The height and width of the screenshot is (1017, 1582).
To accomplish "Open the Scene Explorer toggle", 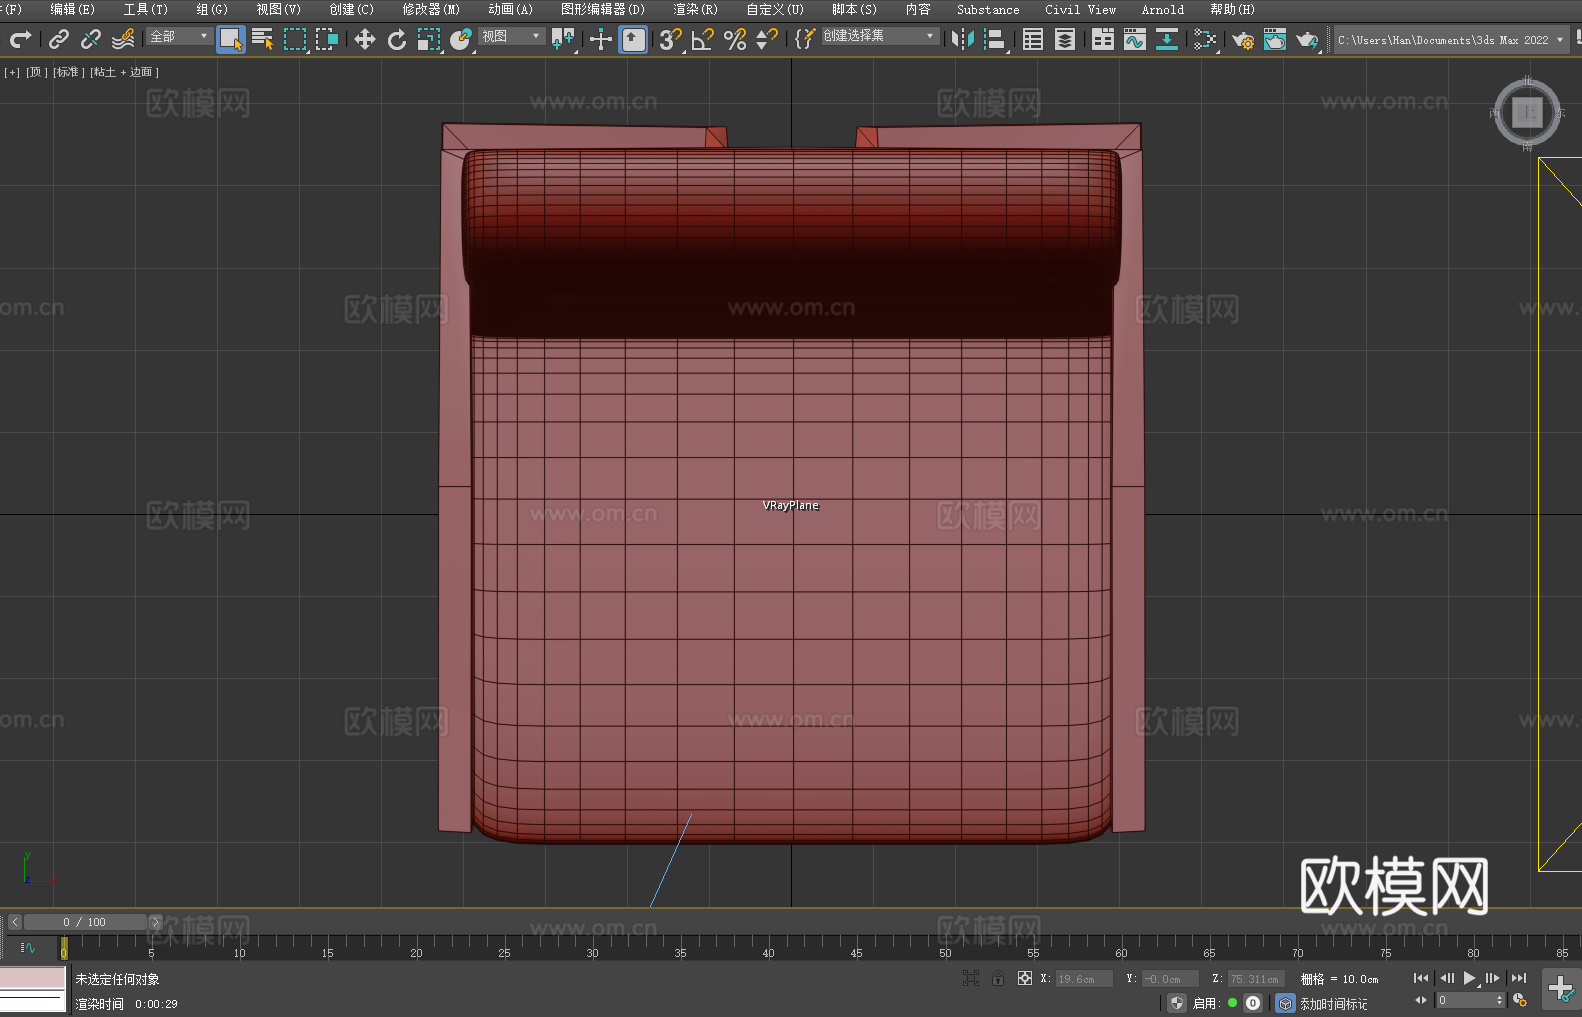I will (1033, 39).
